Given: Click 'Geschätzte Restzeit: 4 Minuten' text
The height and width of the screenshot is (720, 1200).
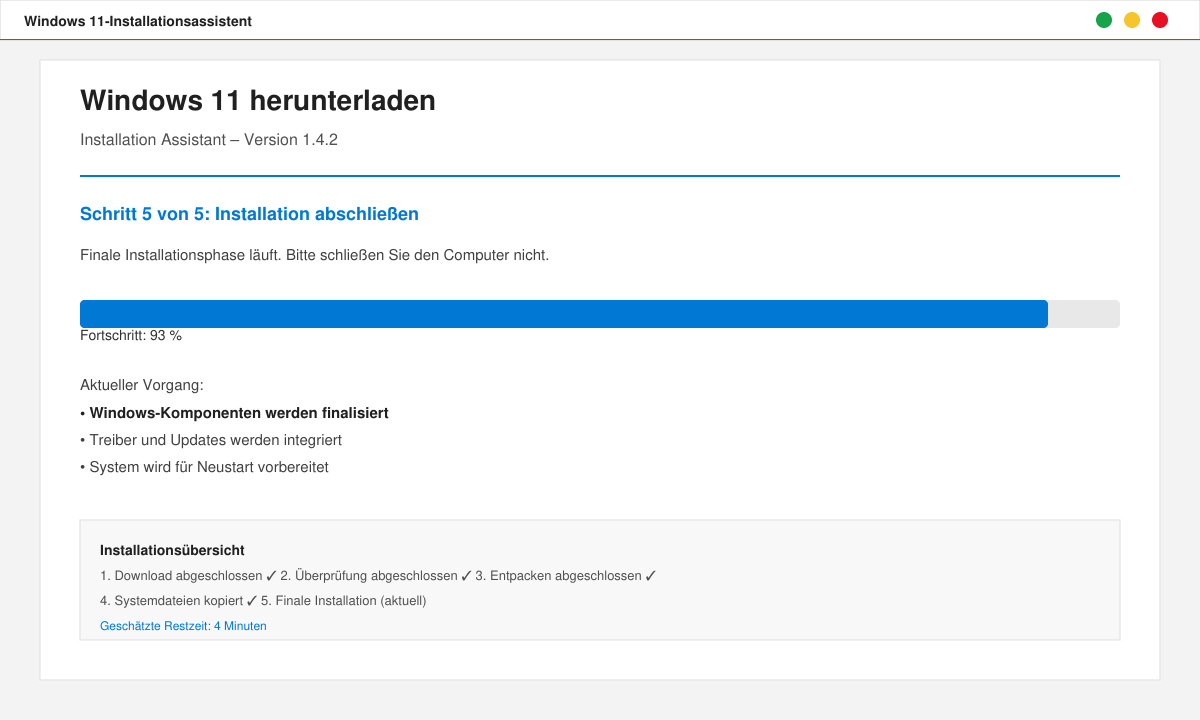Looking at the screenshot, I should point(183,626).
